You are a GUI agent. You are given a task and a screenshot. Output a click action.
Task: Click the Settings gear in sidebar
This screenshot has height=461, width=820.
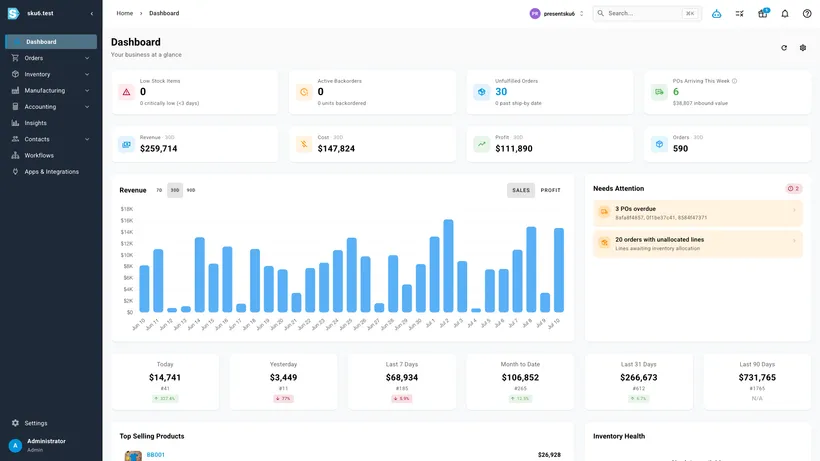pos(15,423)
